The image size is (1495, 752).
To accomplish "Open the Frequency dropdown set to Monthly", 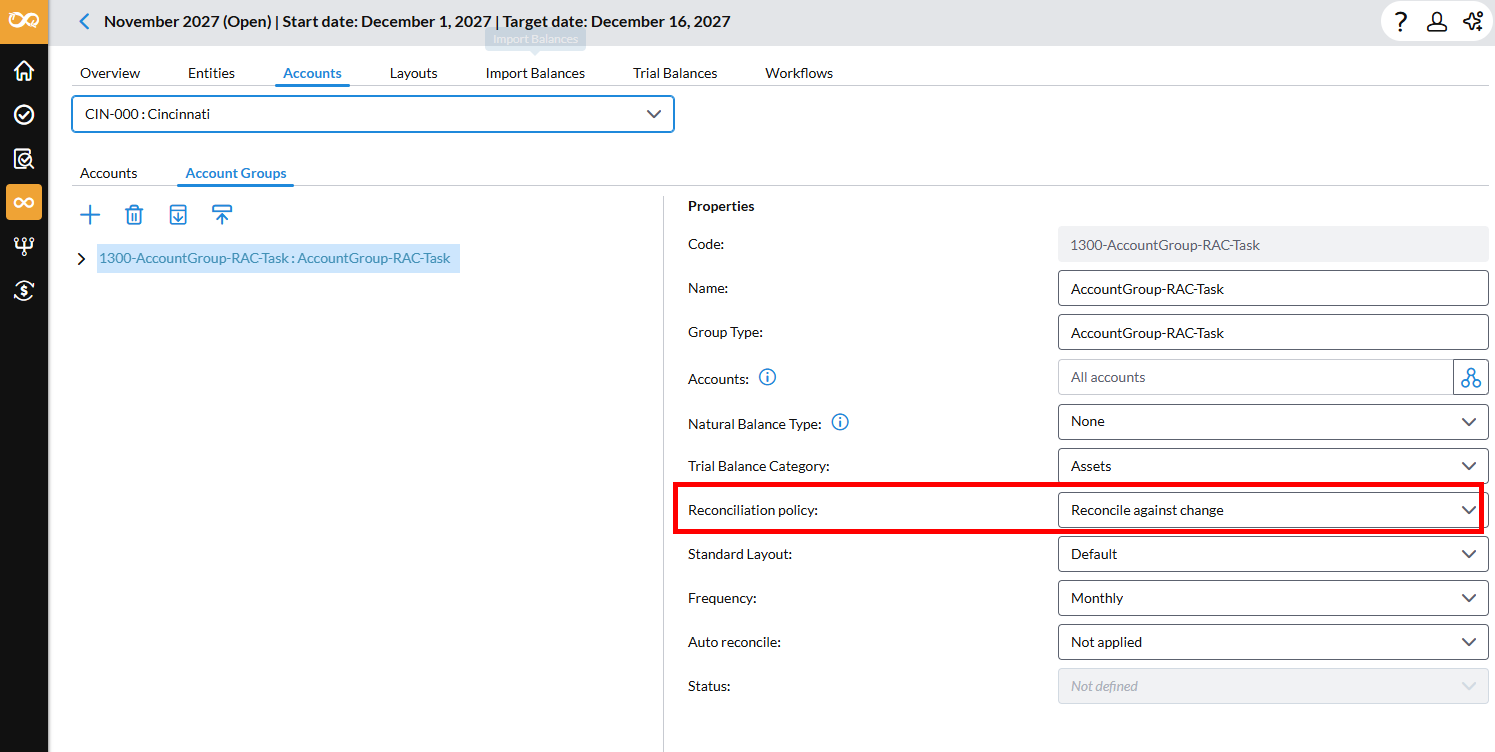I will (1272, 598).
